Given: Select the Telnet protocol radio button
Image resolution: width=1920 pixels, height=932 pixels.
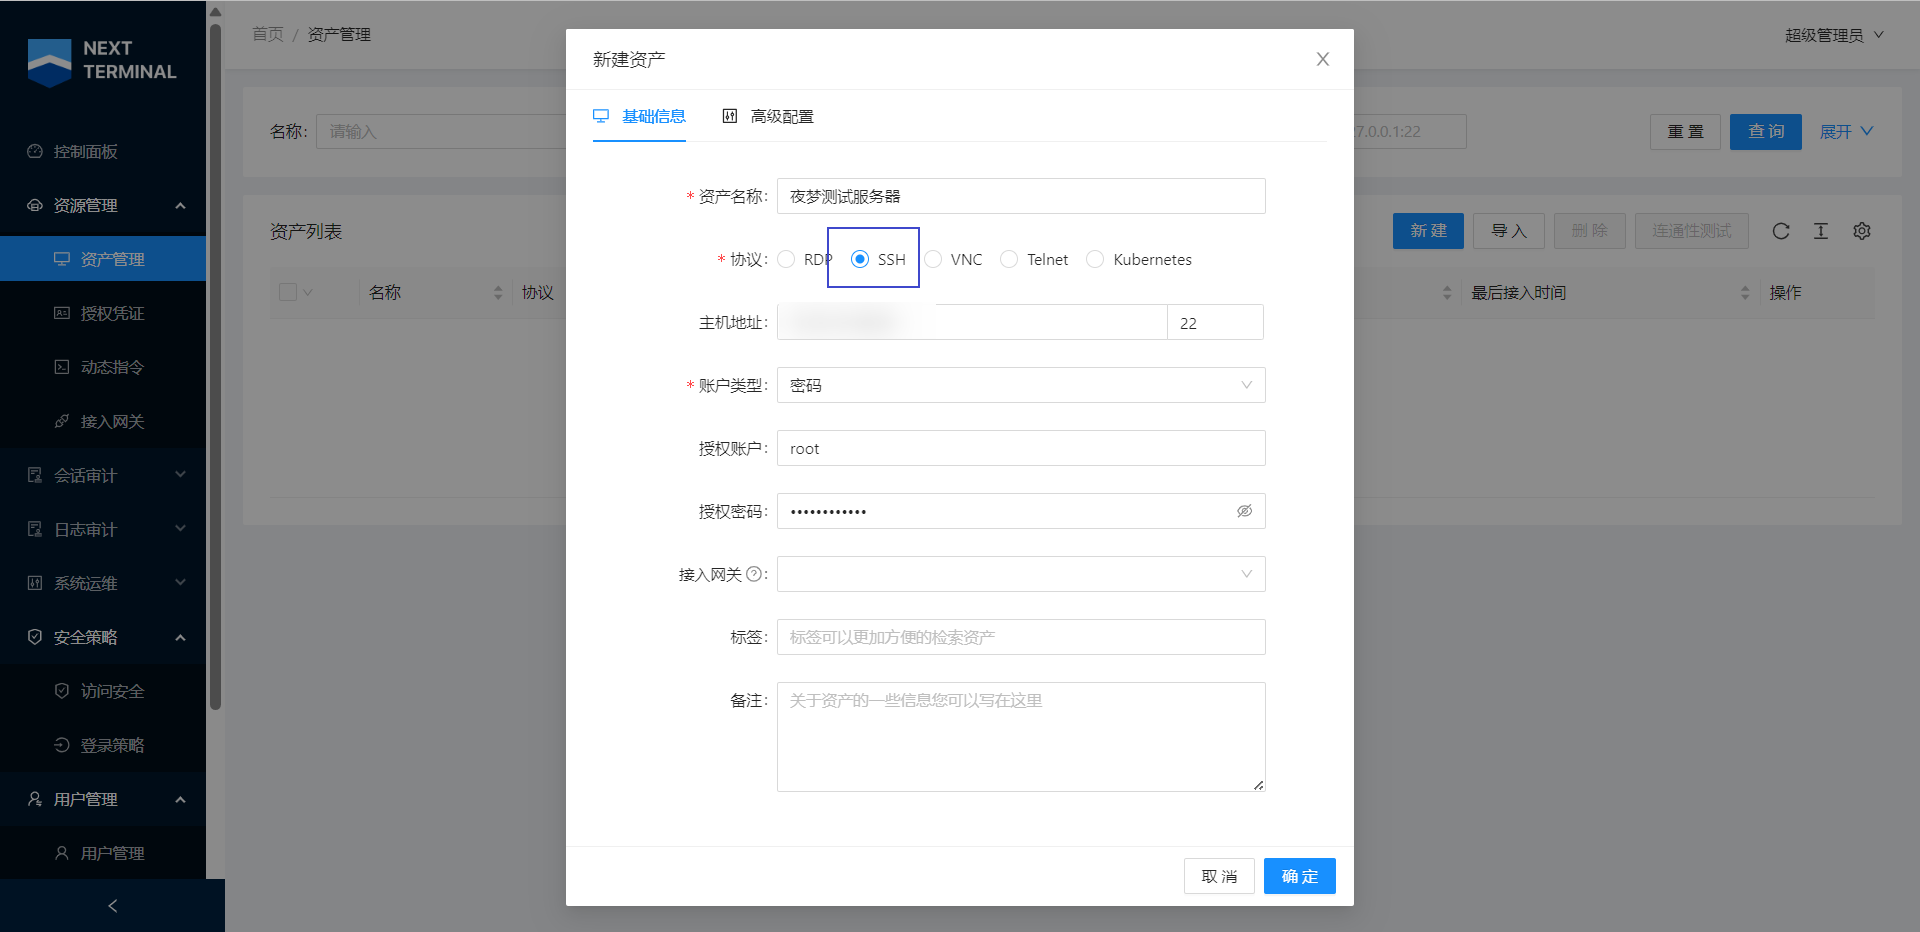Looking at the screenshot, I should coord(1010,260).
